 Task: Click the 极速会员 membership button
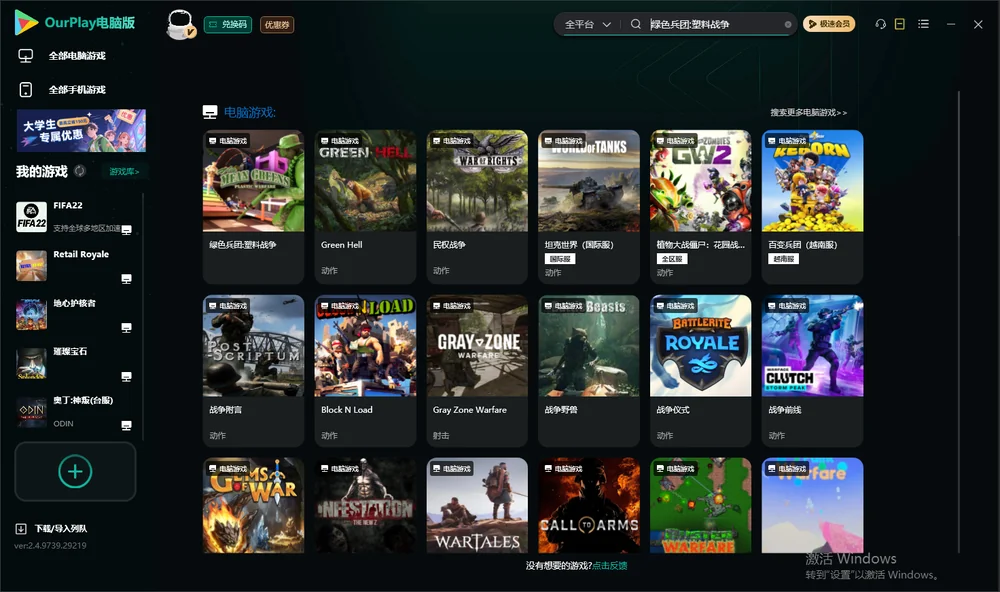(829, 24)
